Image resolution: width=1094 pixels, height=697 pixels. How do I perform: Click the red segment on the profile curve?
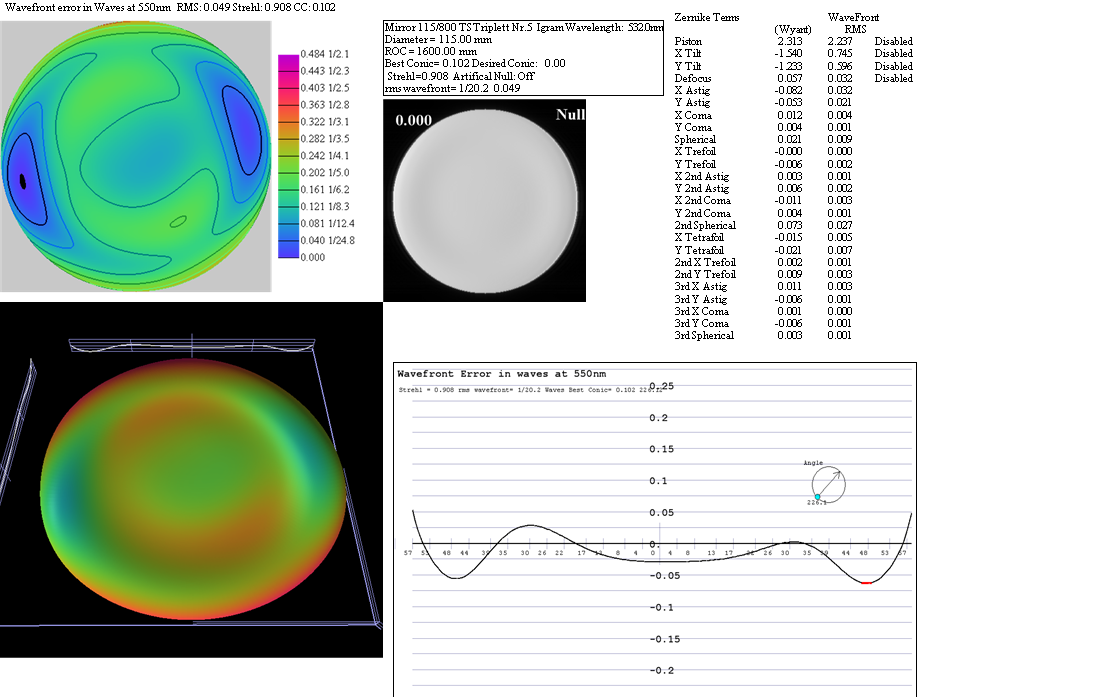[x=866, y=582]
